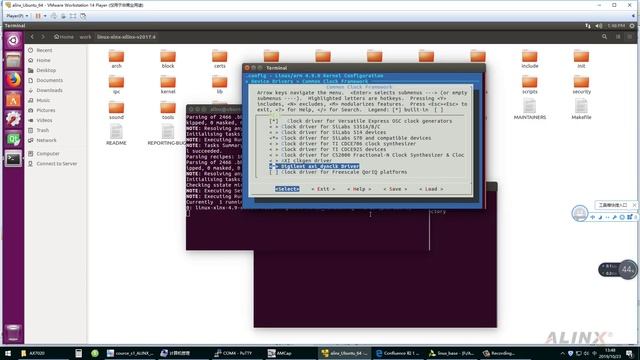Toggle Versatile Express OSC clock driver option

coord(360,121)
